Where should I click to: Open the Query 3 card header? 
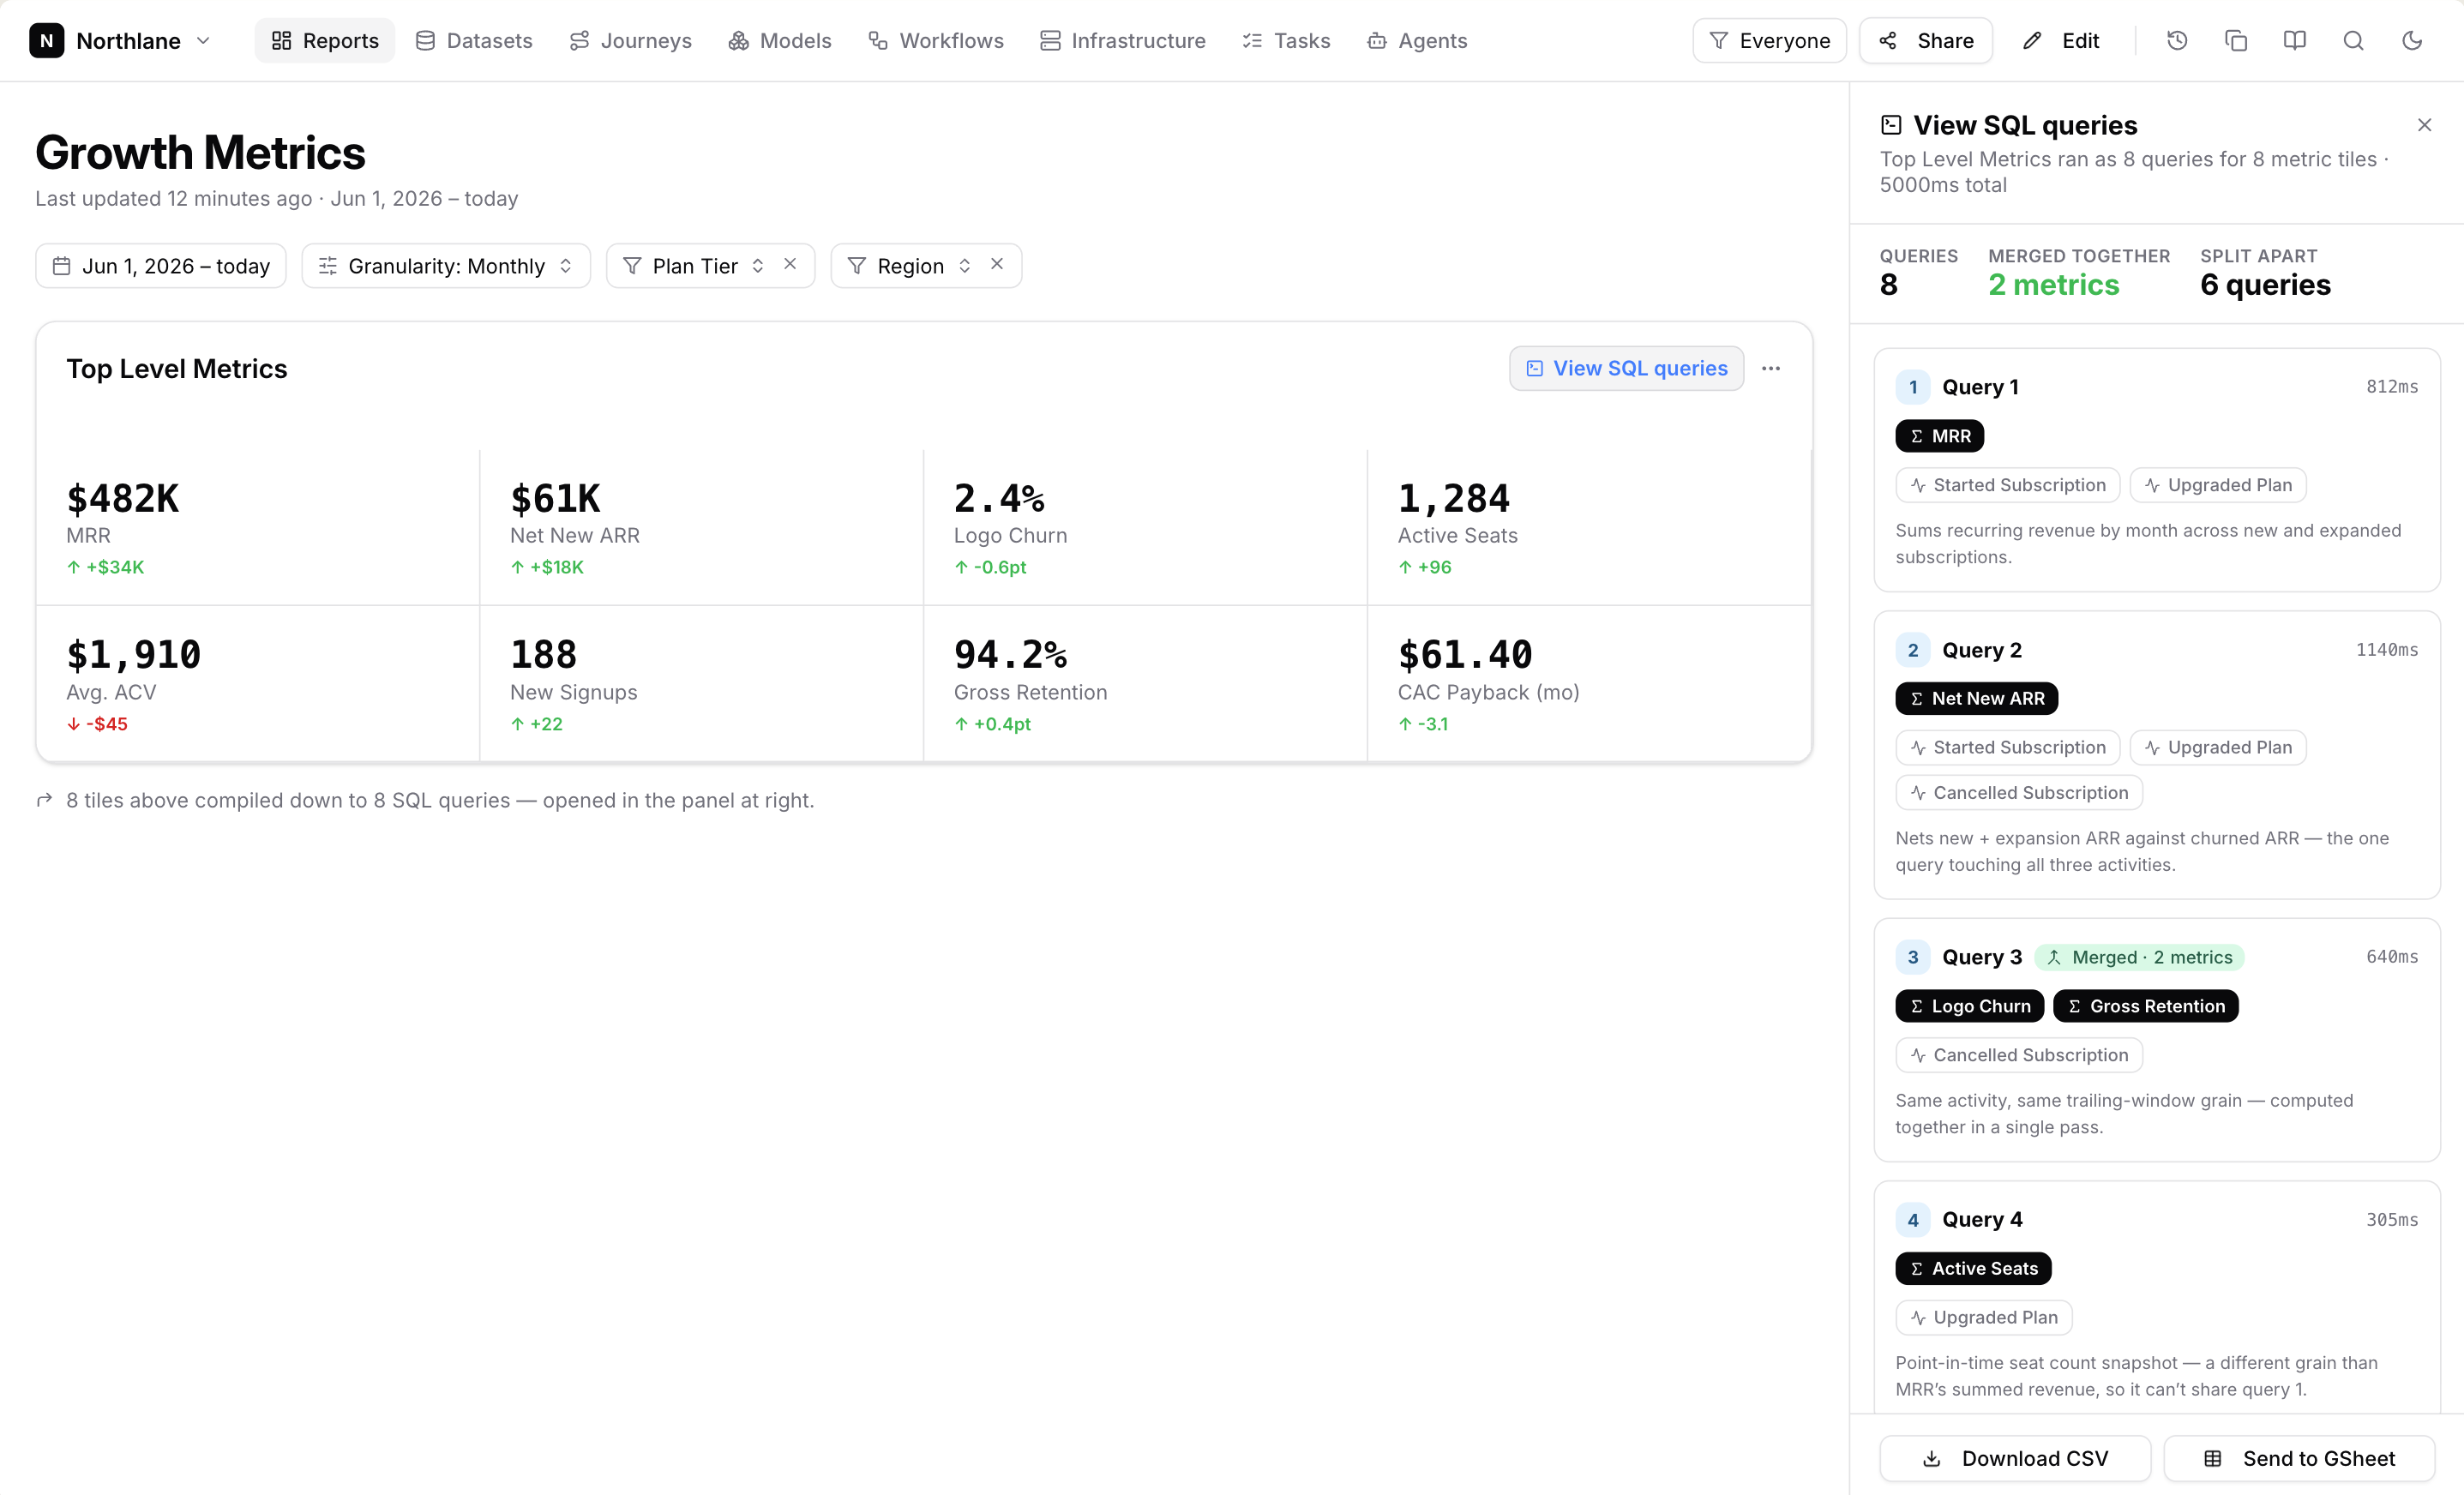coord(2157,958)
